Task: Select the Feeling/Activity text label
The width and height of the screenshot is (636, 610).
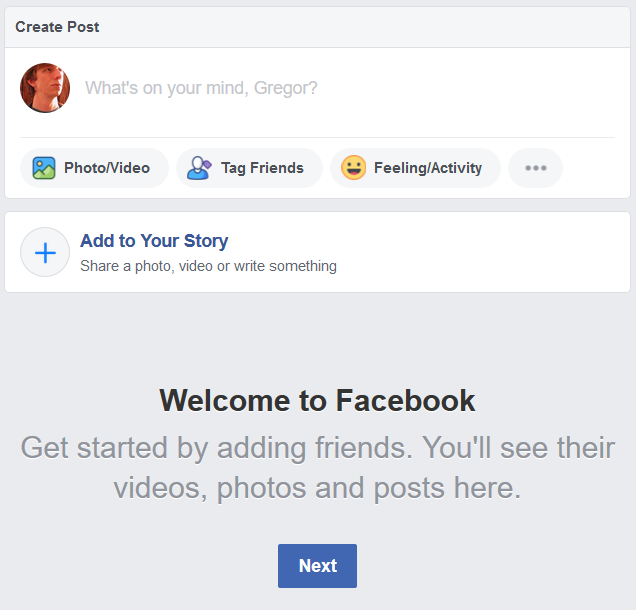Action: 428,168
